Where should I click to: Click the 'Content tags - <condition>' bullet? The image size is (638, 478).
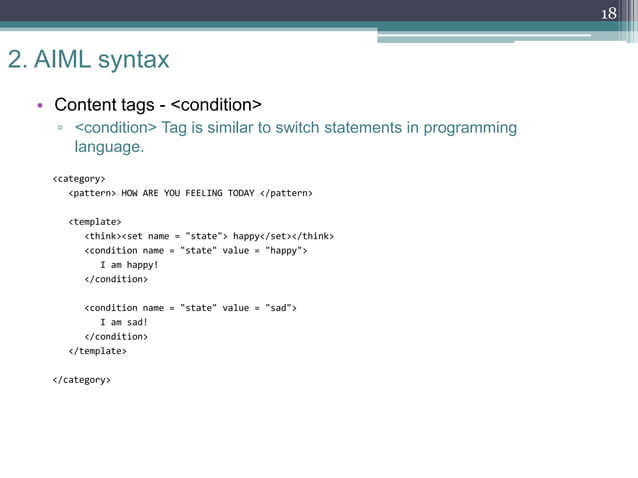[x=158, y=105]
